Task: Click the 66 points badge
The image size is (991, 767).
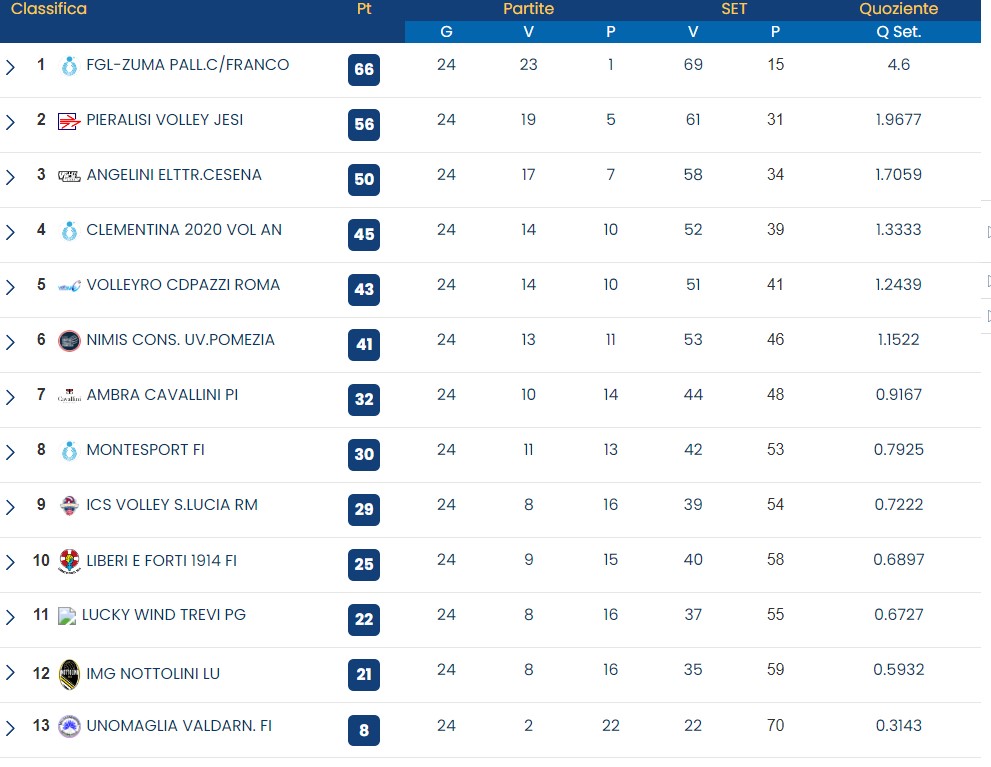Action: (x=364, y=70)
